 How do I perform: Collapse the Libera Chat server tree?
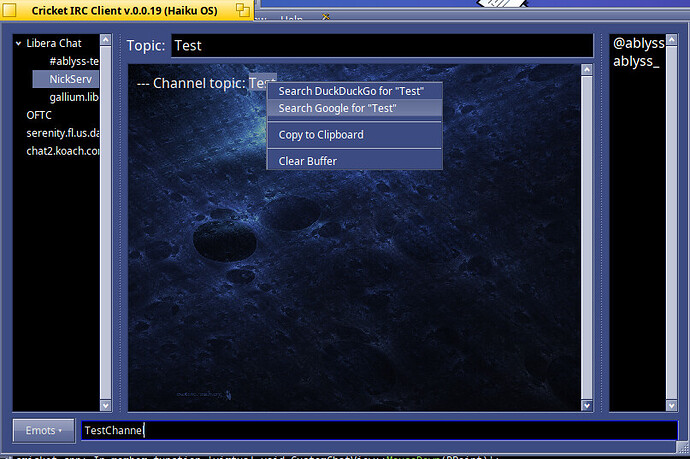coord(18,44)
